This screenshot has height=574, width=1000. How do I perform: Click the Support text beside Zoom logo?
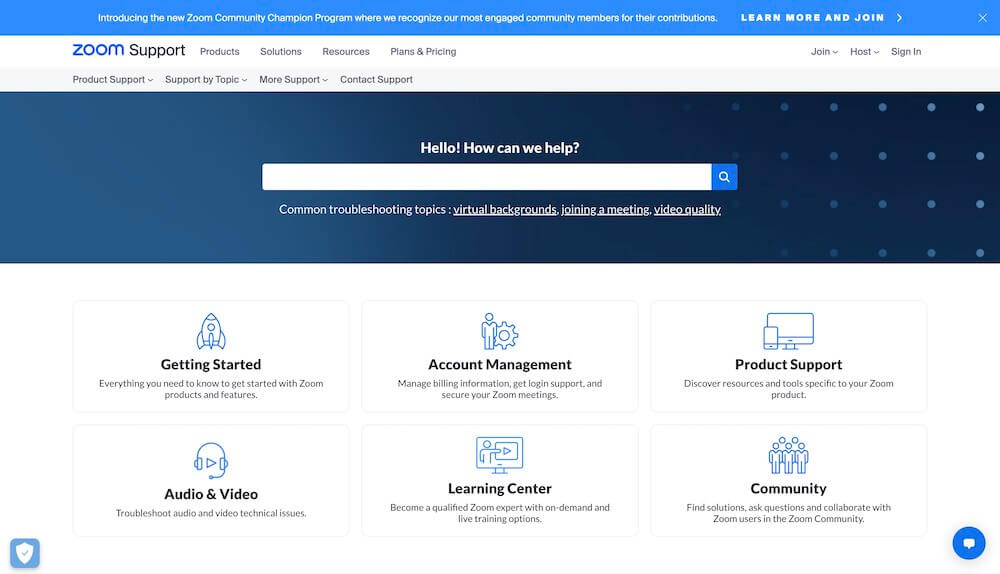tap(157, 50)
